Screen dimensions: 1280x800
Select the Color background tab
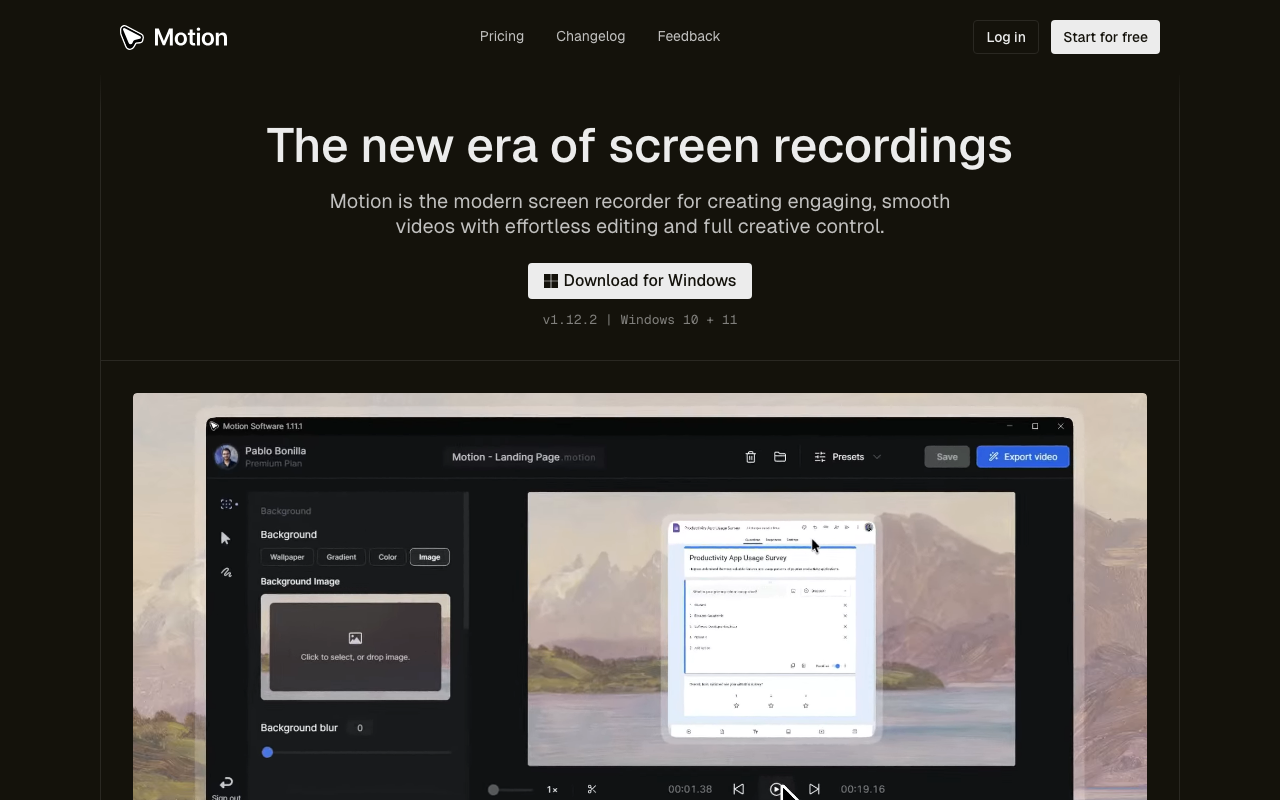[x=387, y=557]
